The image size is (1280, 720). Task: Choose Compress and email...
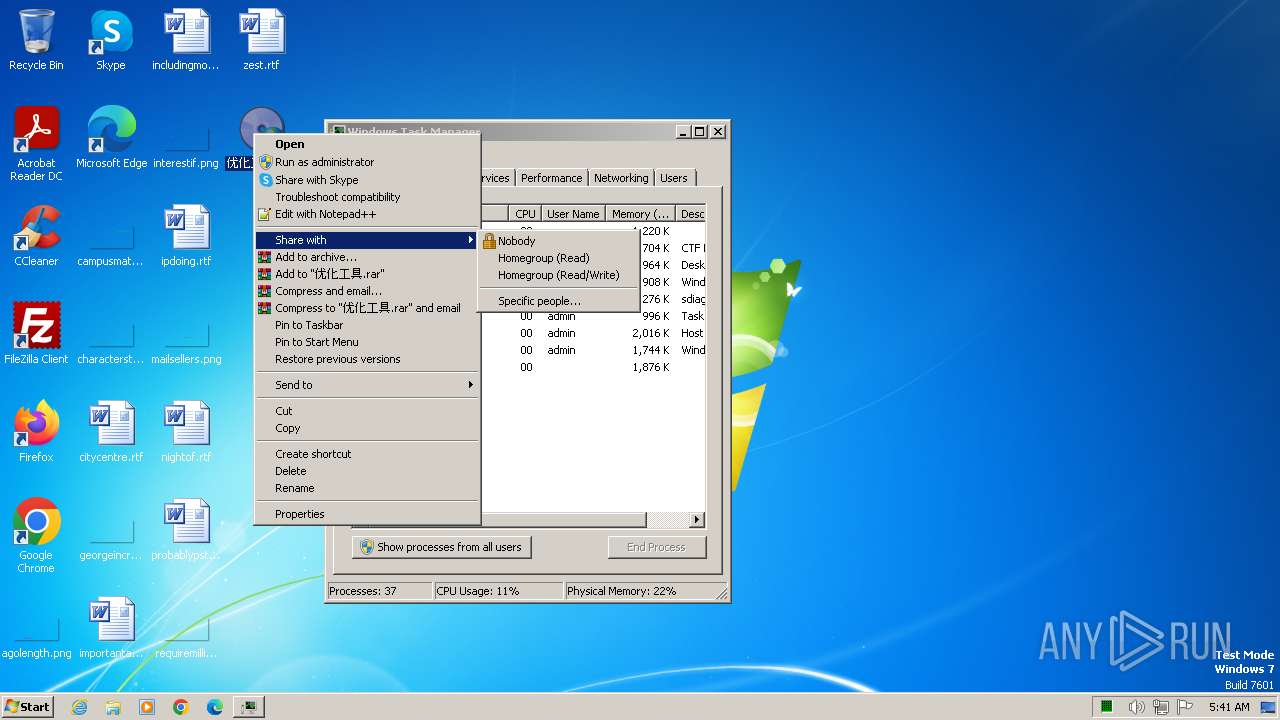pyautogui.click(x=368, y=291)
